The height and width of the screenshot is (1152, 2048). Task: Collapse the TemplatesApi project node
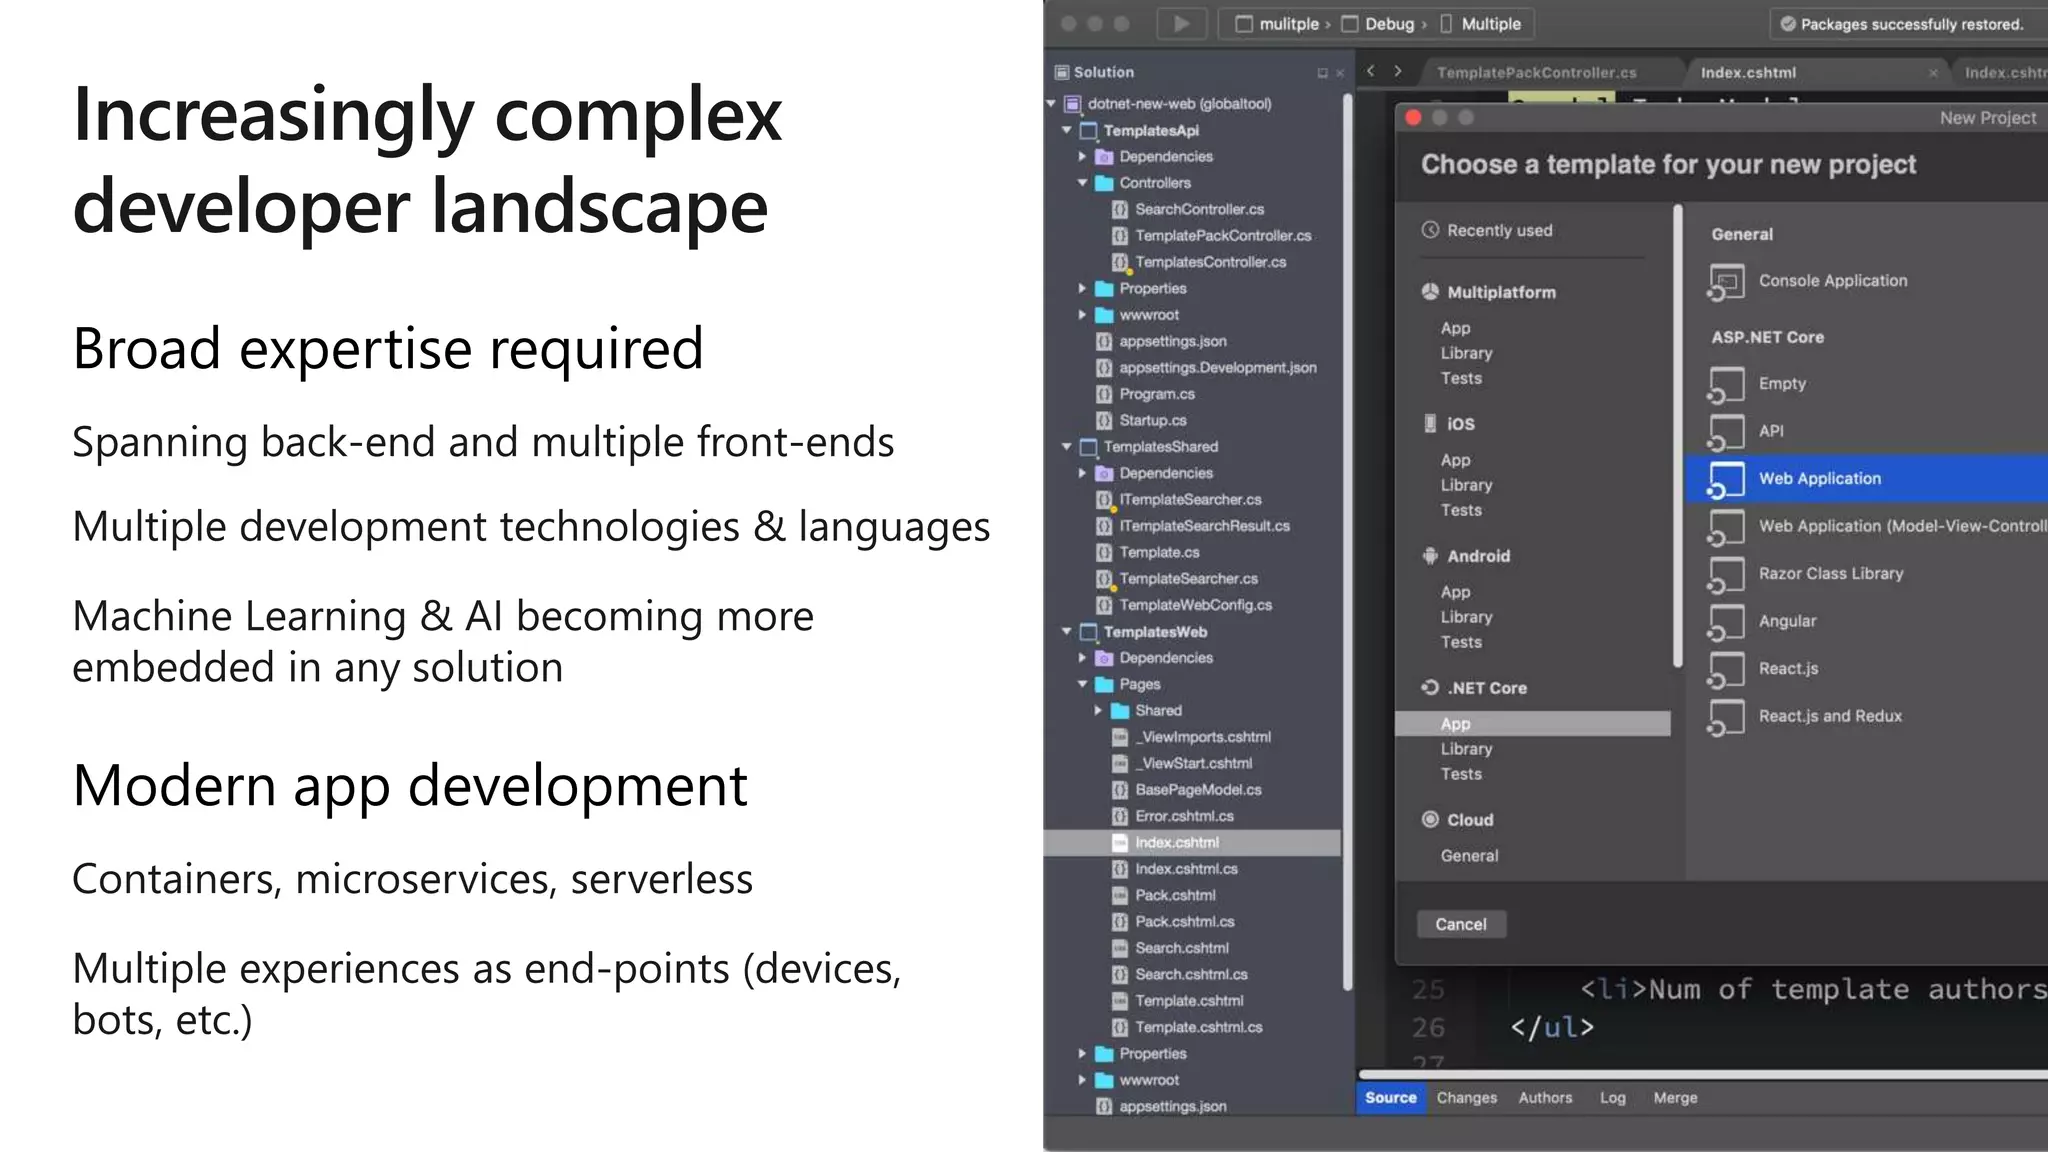1066,130
